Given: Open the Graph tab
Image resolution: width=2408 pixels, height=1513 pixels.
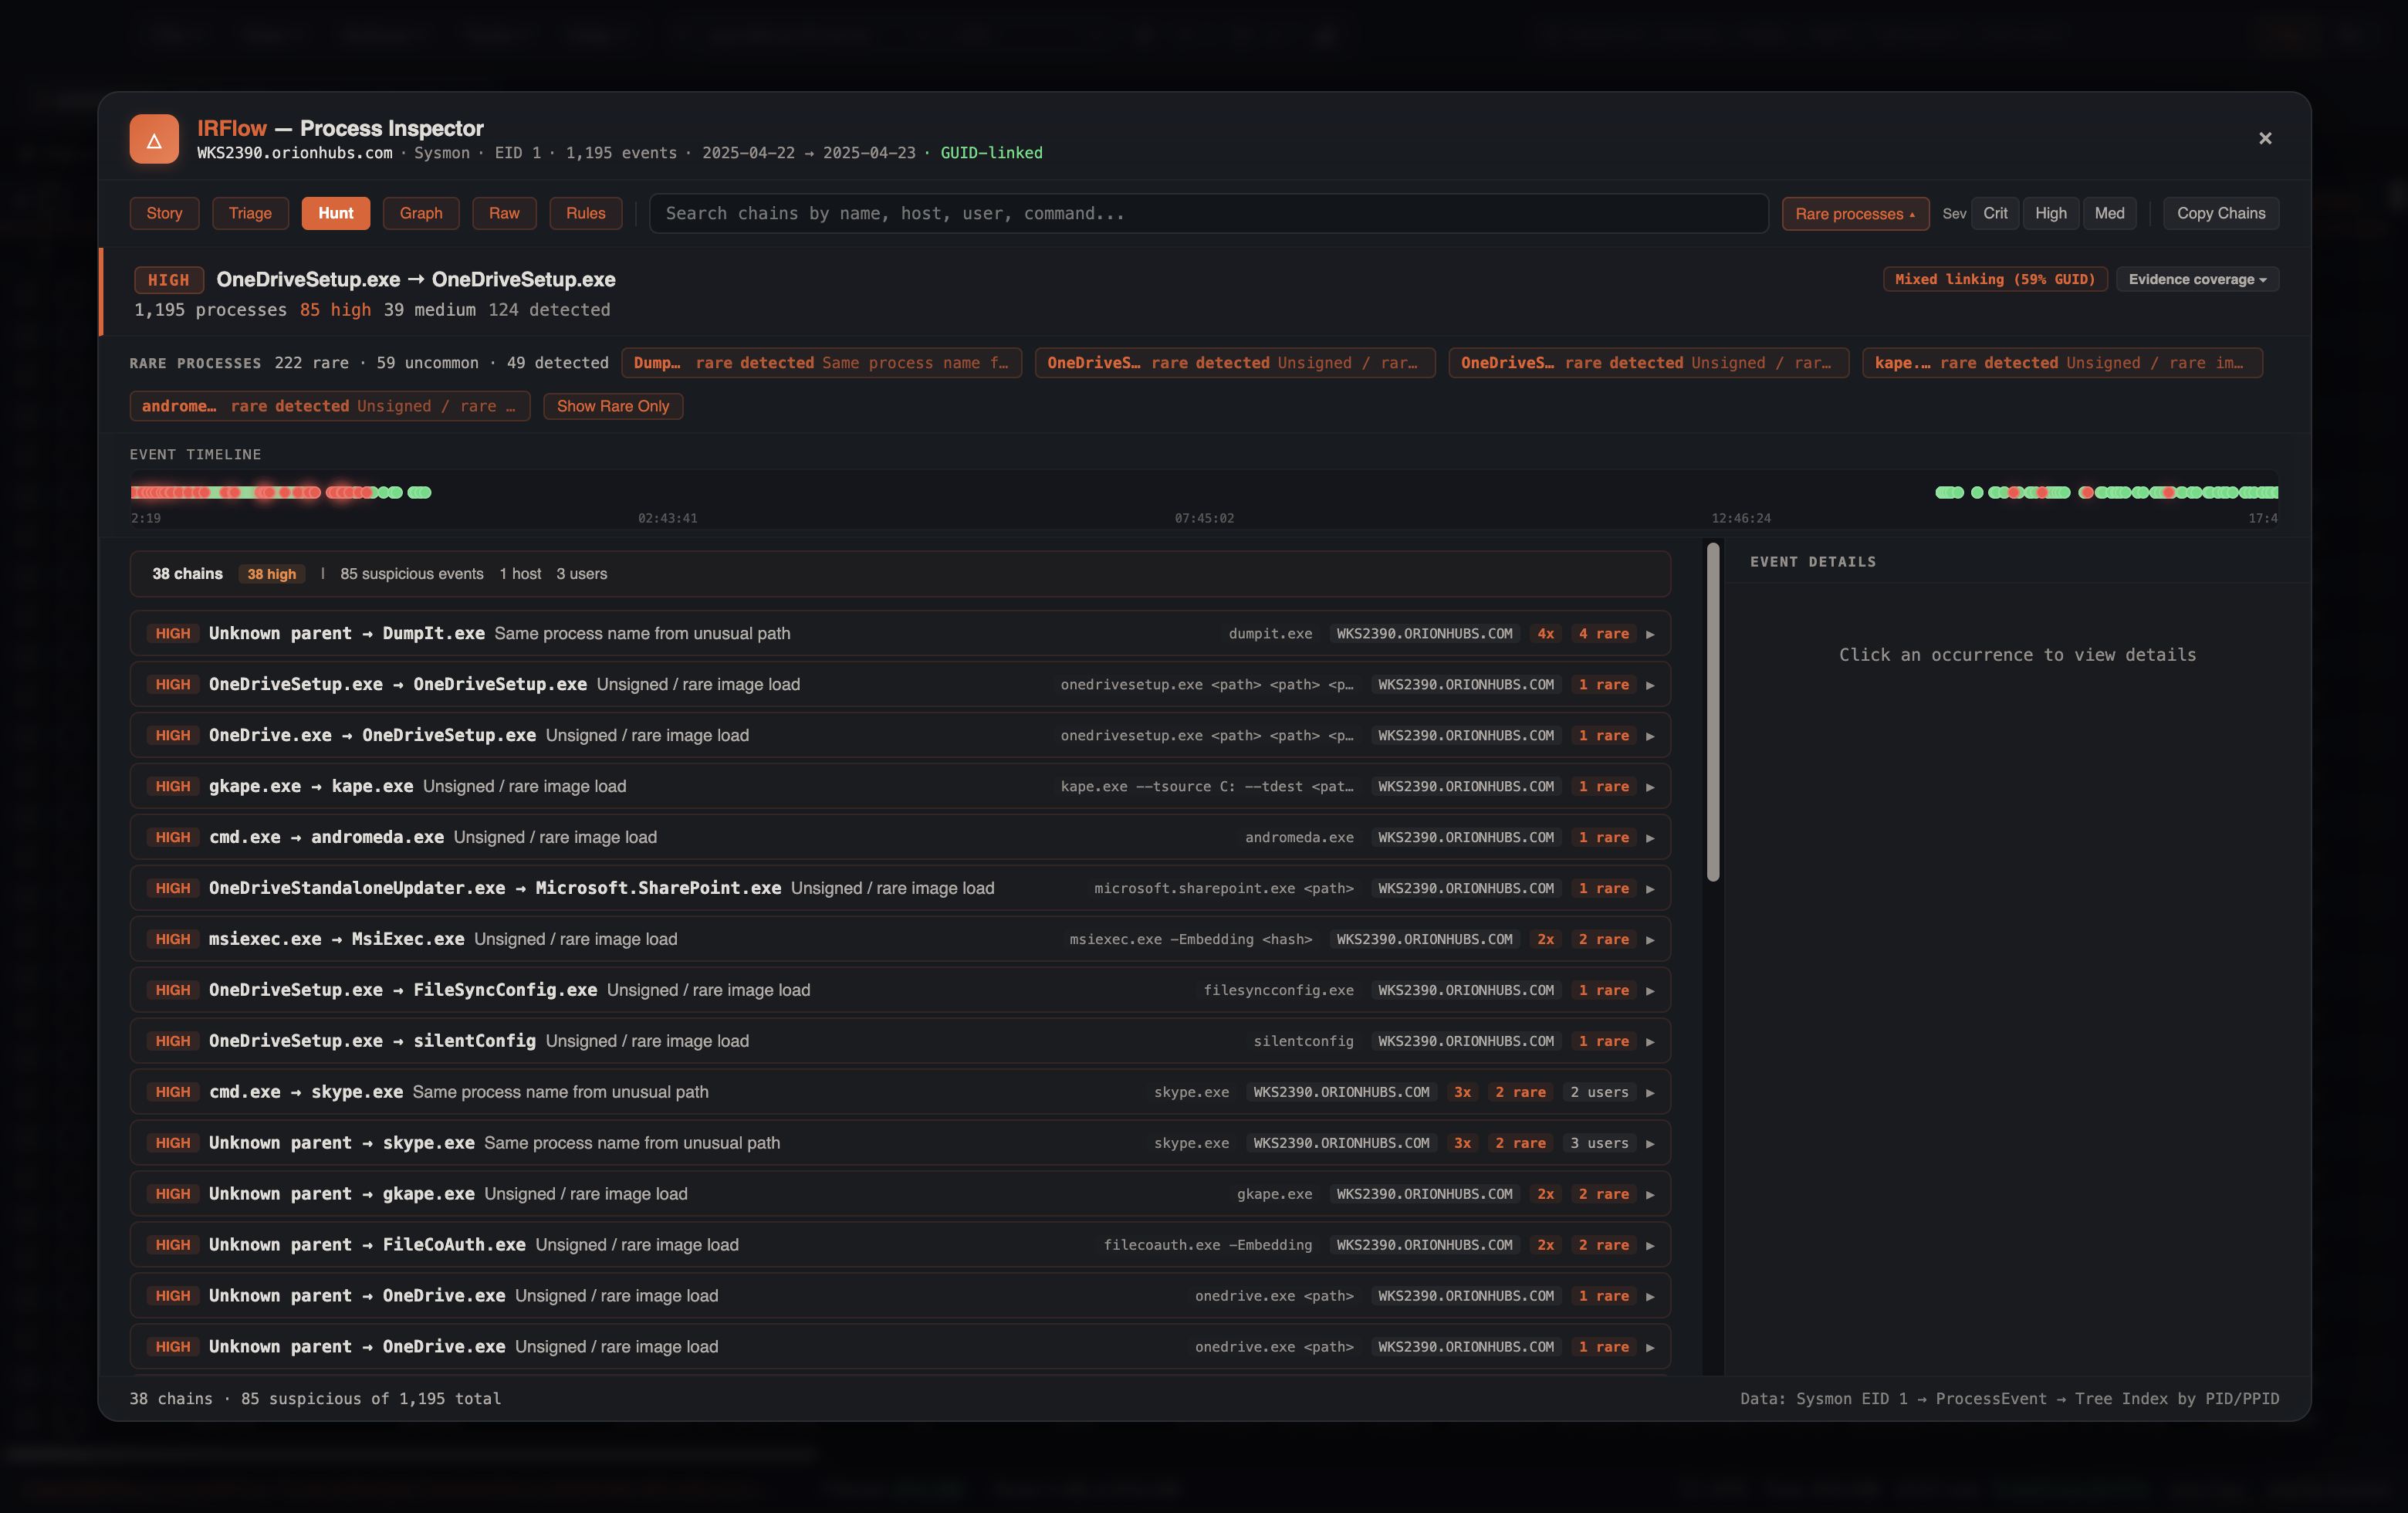Looking at the screenshot, I should [x=421, y=213].
